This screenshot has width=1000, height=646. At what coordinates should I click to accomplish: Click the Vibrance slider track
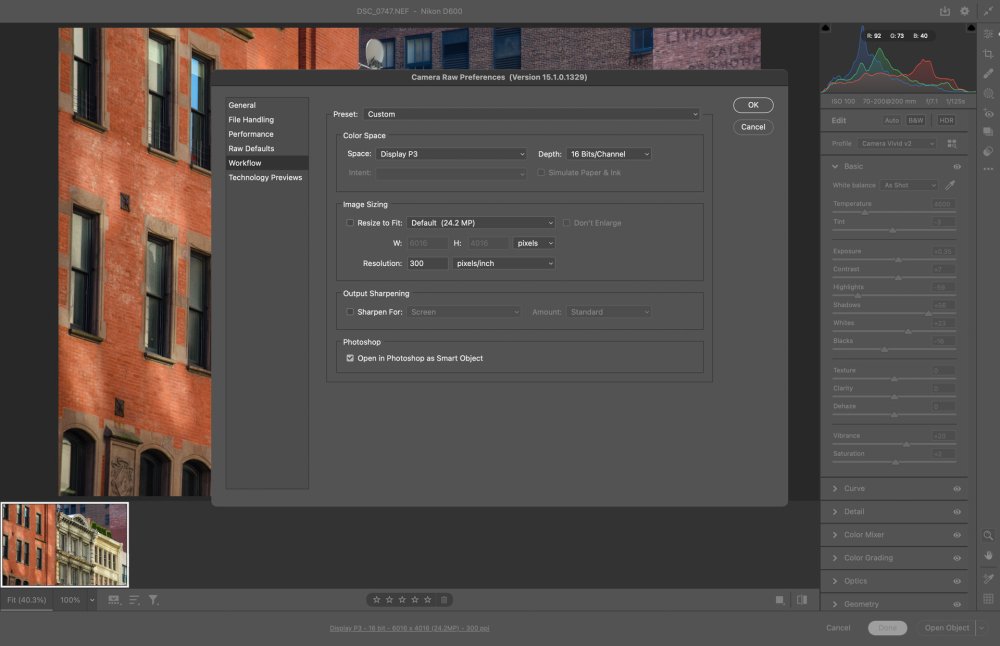tap(894, 444)
